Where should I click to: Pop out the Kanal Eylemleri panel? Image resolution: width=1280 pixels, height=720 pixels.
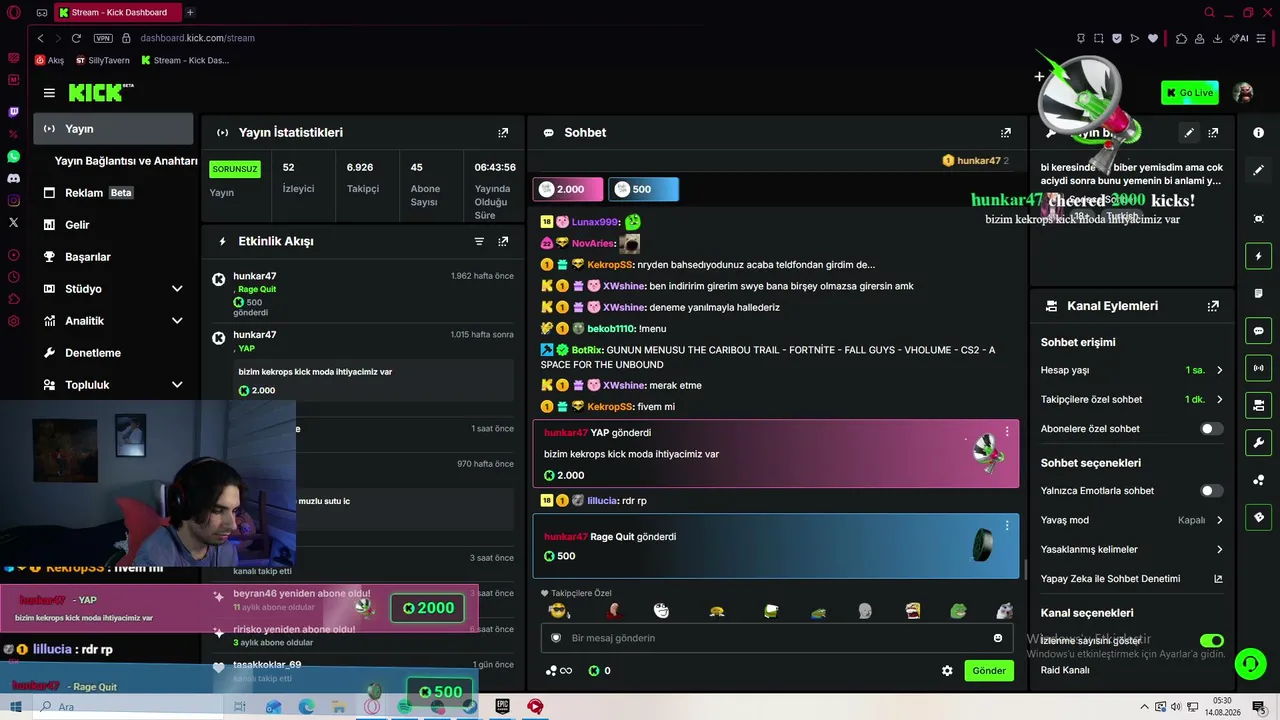point(1213,306)
